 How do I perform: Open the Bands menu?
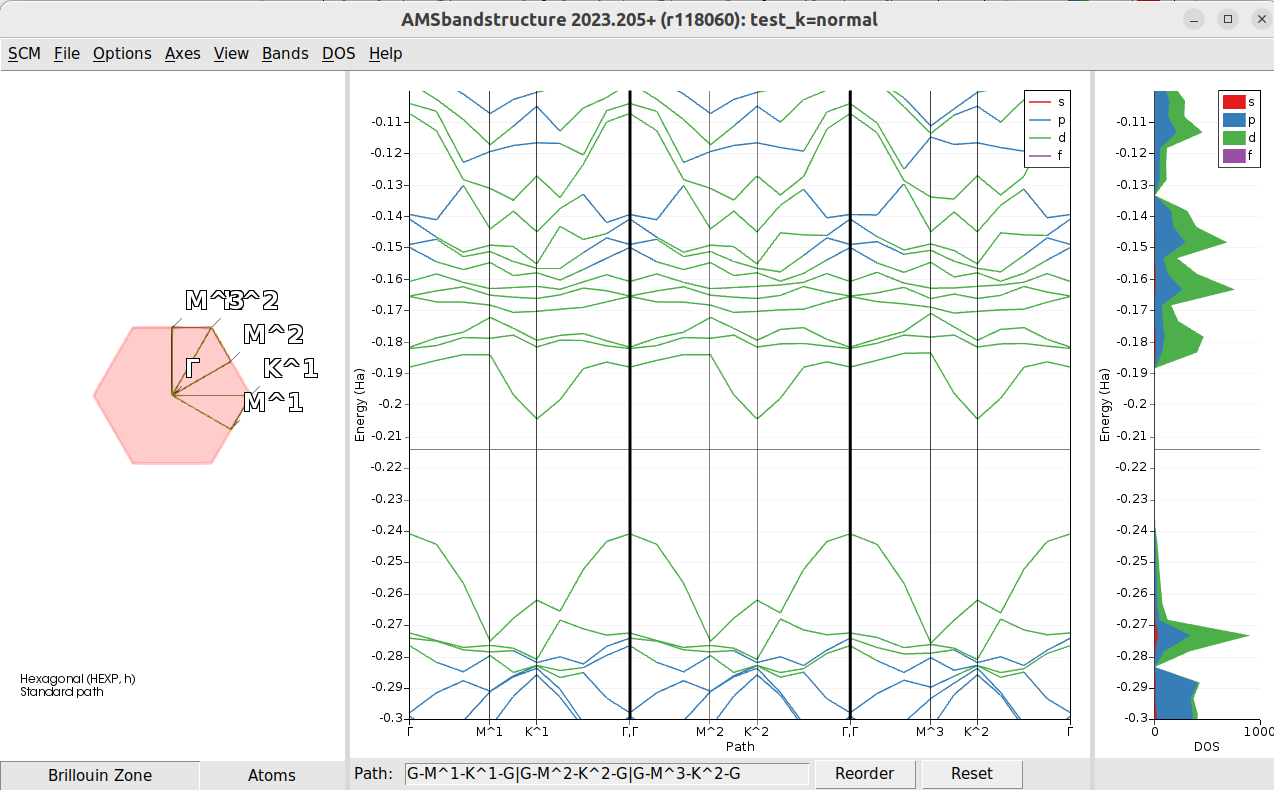pyautogui.click(x=285, y=53)
